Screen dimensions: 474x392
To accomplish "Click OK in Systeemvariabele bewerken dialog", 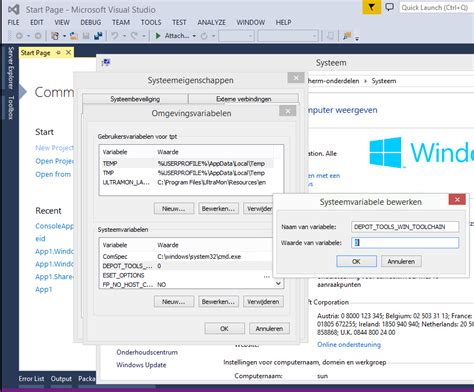I will pos(356,261).
